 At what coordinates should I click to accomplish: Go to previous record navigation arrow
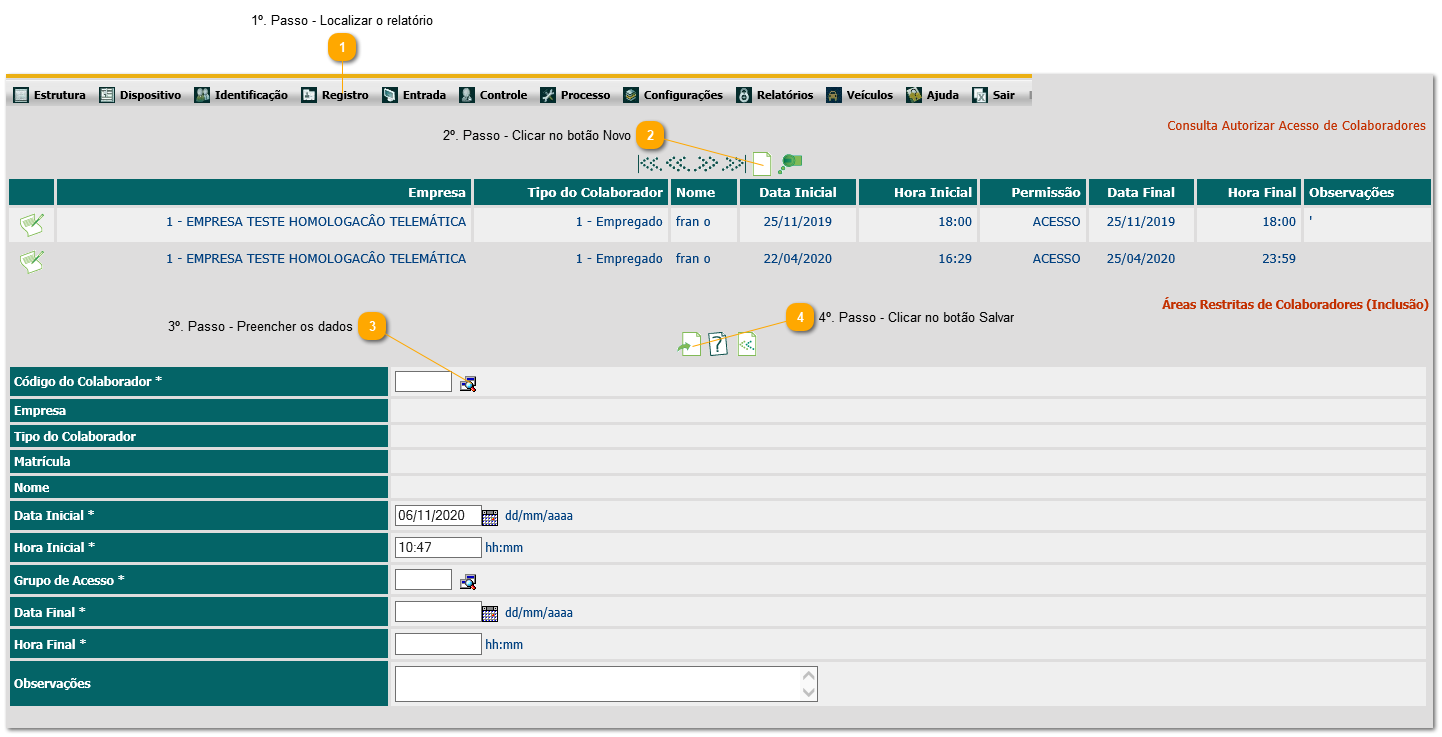[679, 162]
